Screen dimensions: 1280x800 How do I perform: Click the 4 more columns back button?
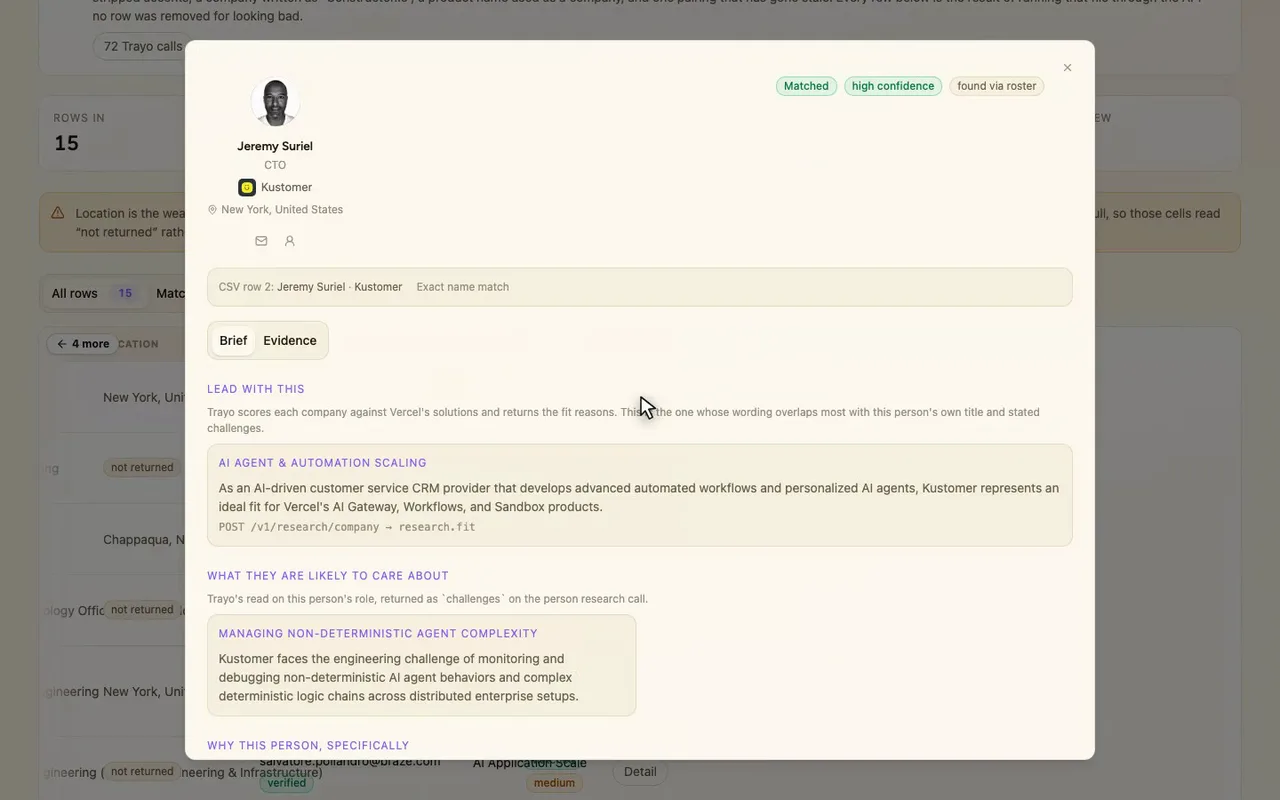(x=82, y=344)
